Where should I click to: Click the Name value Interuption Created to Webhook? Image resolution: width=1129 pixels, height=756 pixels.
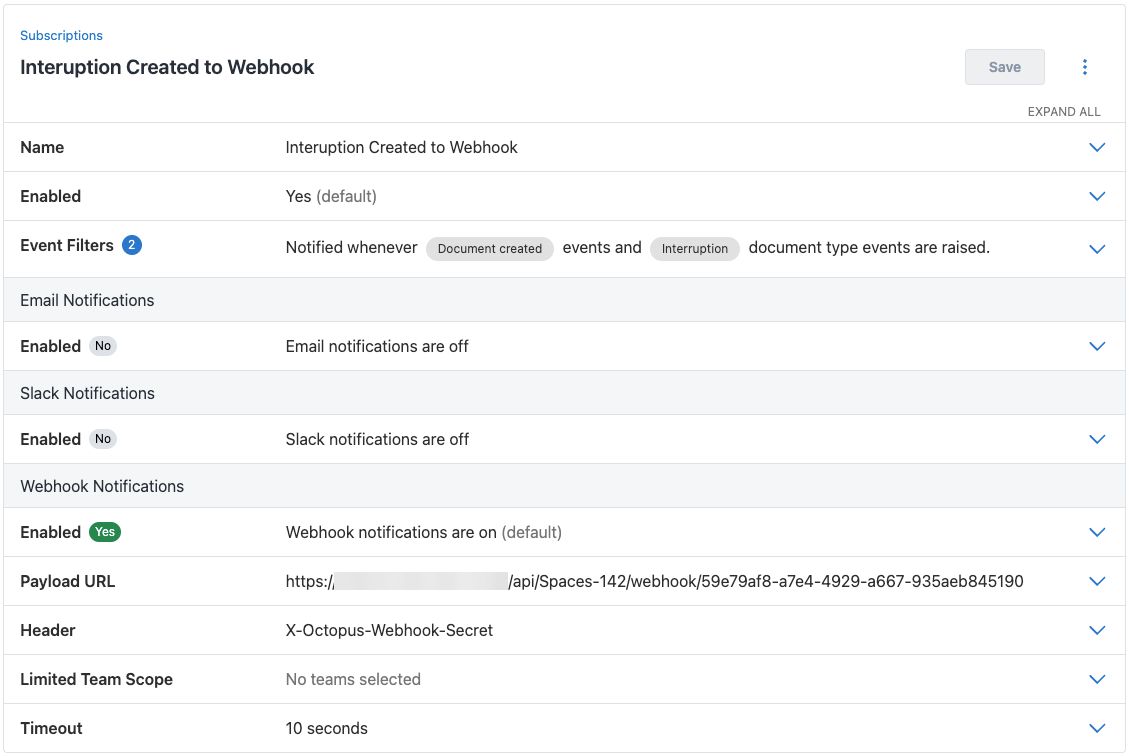click(x=402, y=148)
